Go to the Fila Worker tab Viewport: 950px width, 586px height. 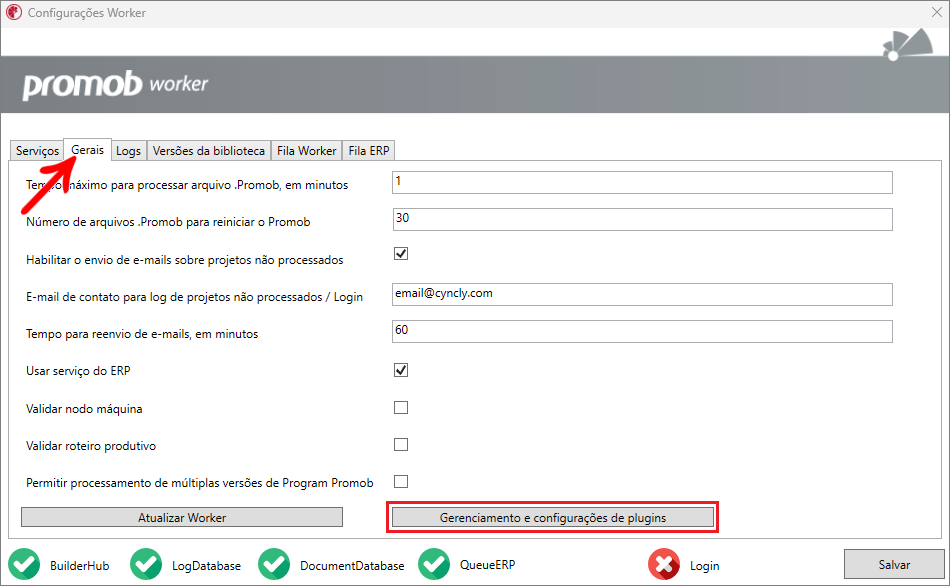(x=307, y=150)
